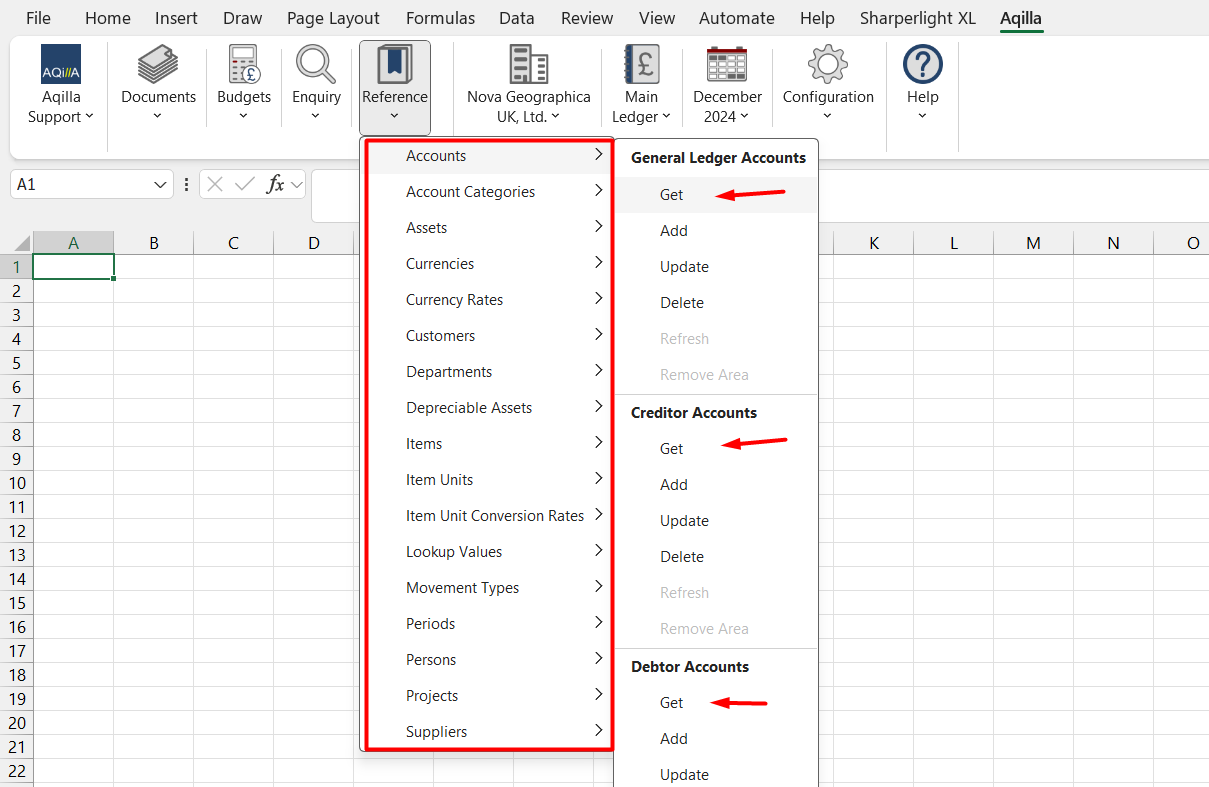
Task: Expand the Name Box dropdown arrow
Action: click(161, 185)
